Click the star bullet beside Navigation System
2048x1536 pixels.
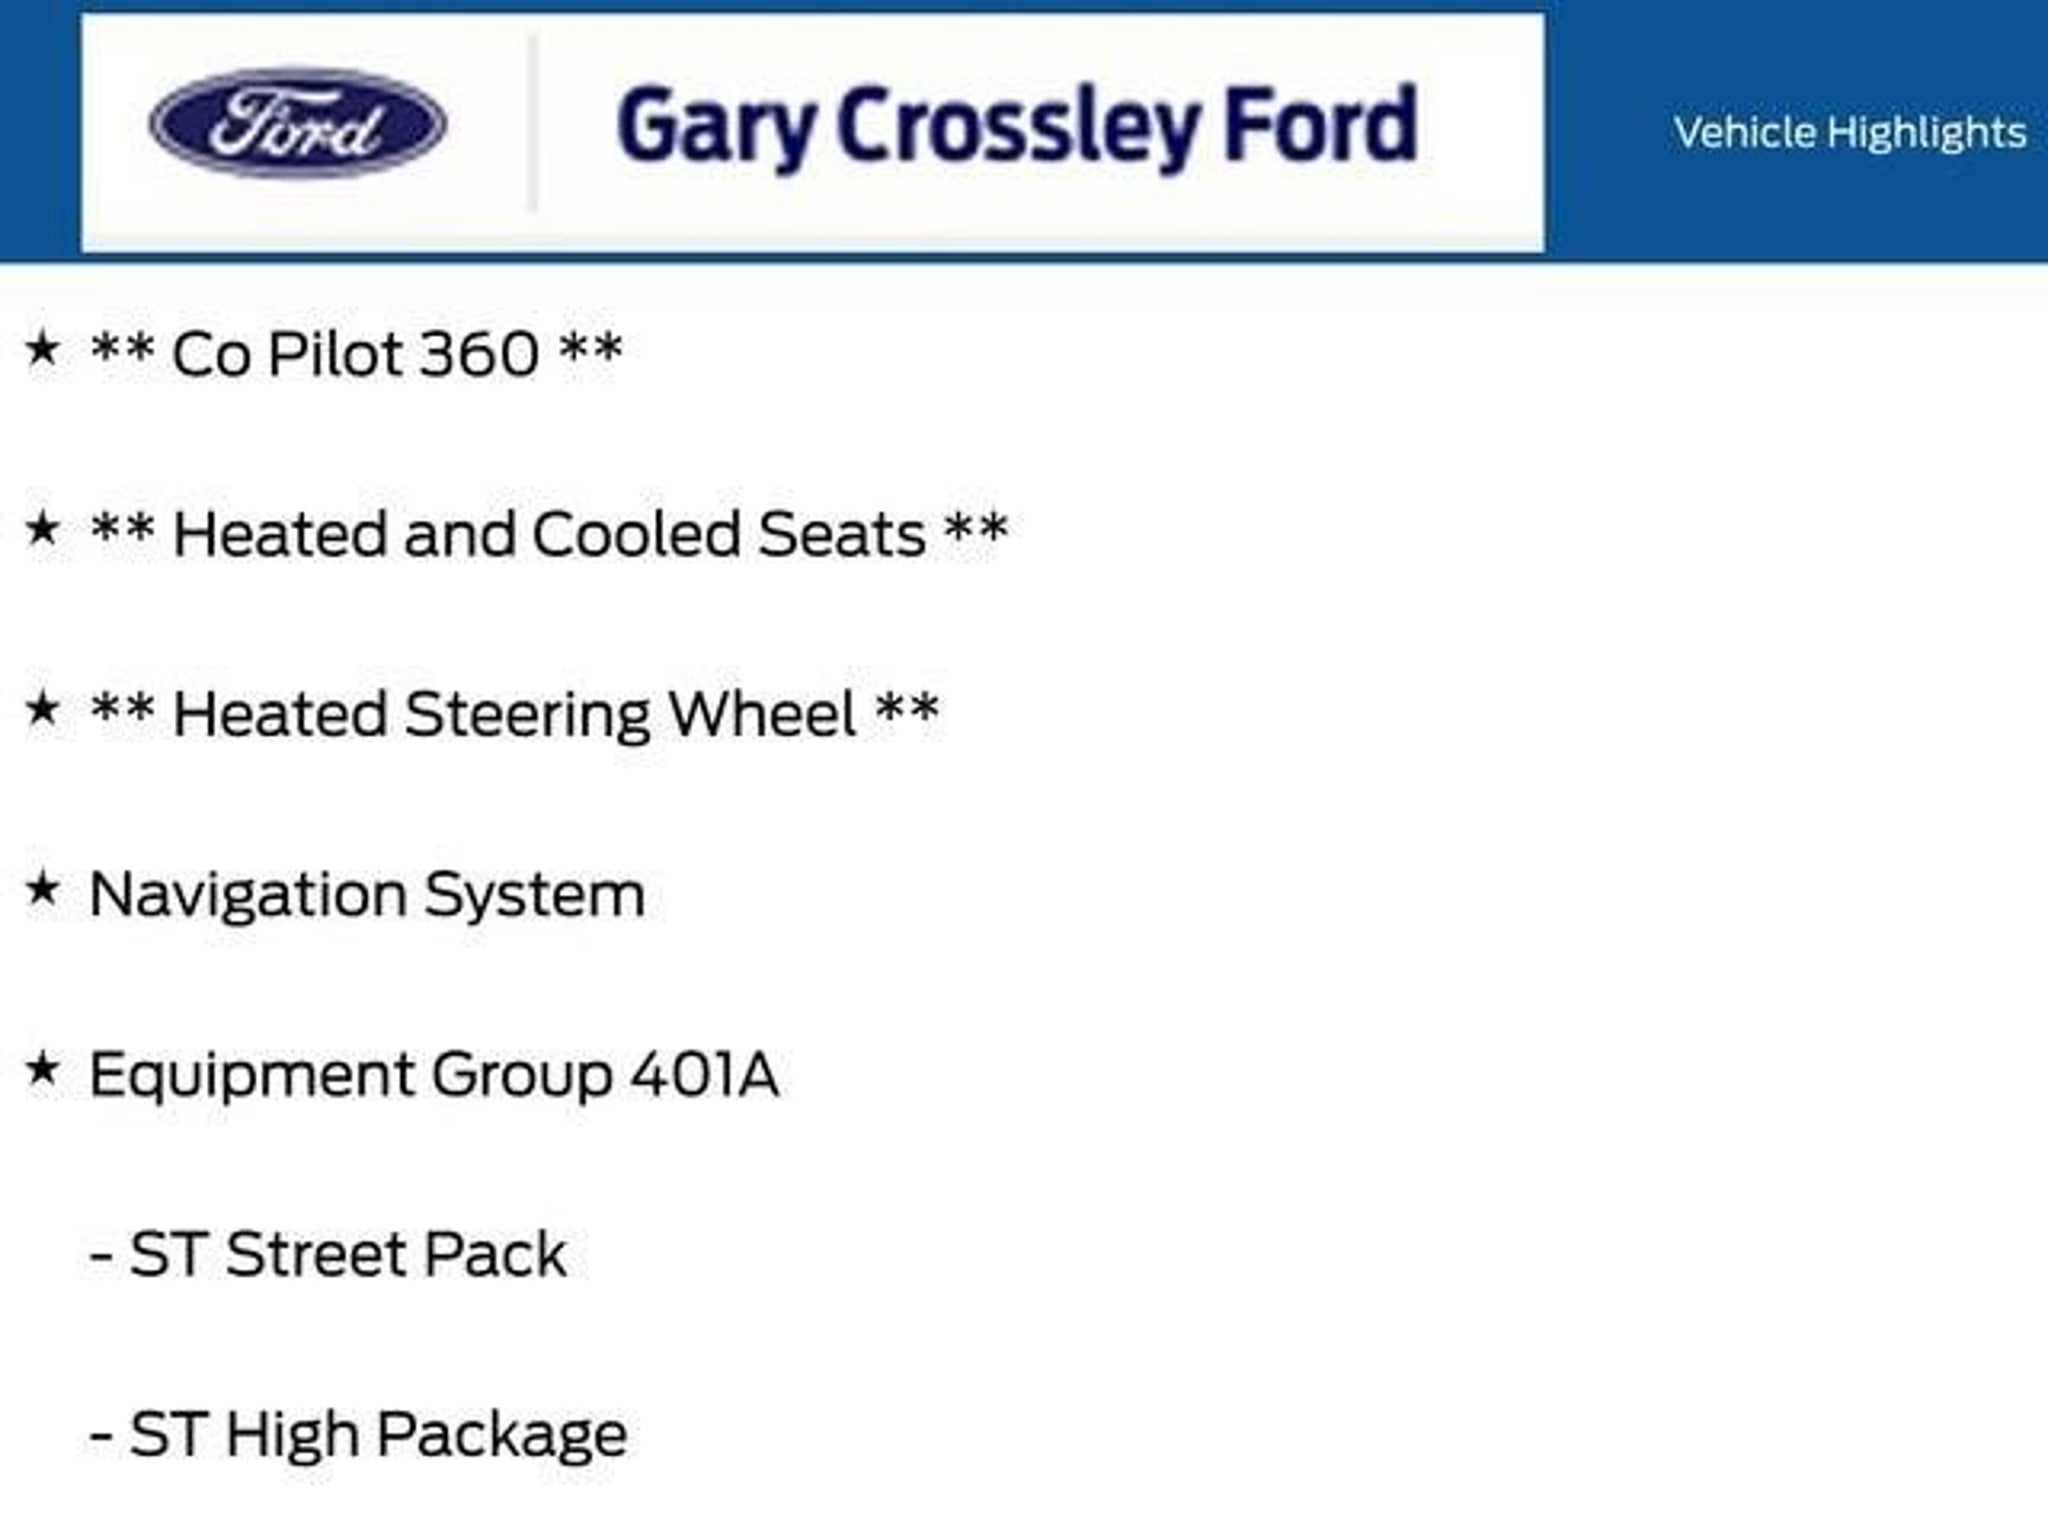click(42, 888)
